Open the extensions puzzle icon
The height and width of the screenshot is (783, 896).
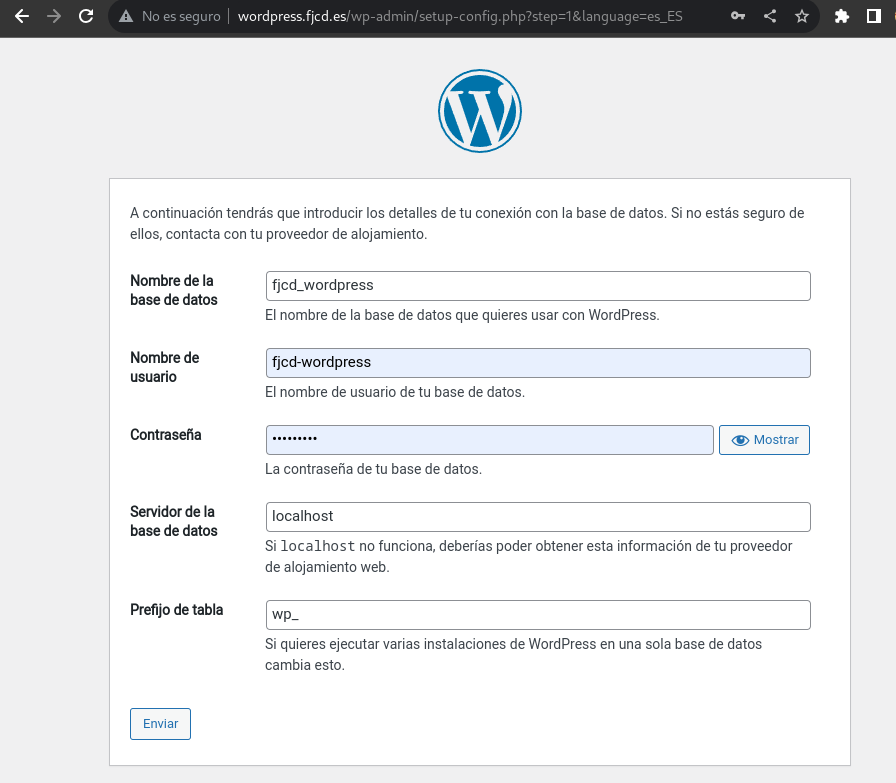(841, 16)
